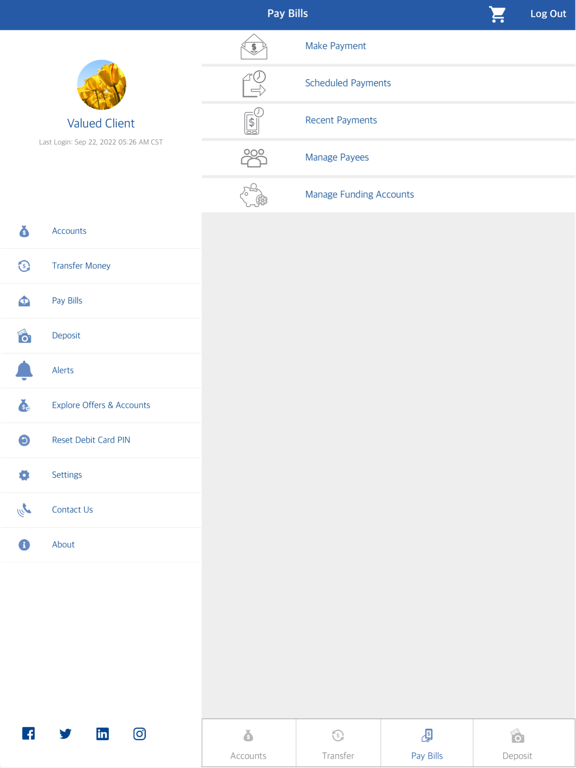576x768 pixels.
Task: Click the Valued Client name
Action: (101, 123)
